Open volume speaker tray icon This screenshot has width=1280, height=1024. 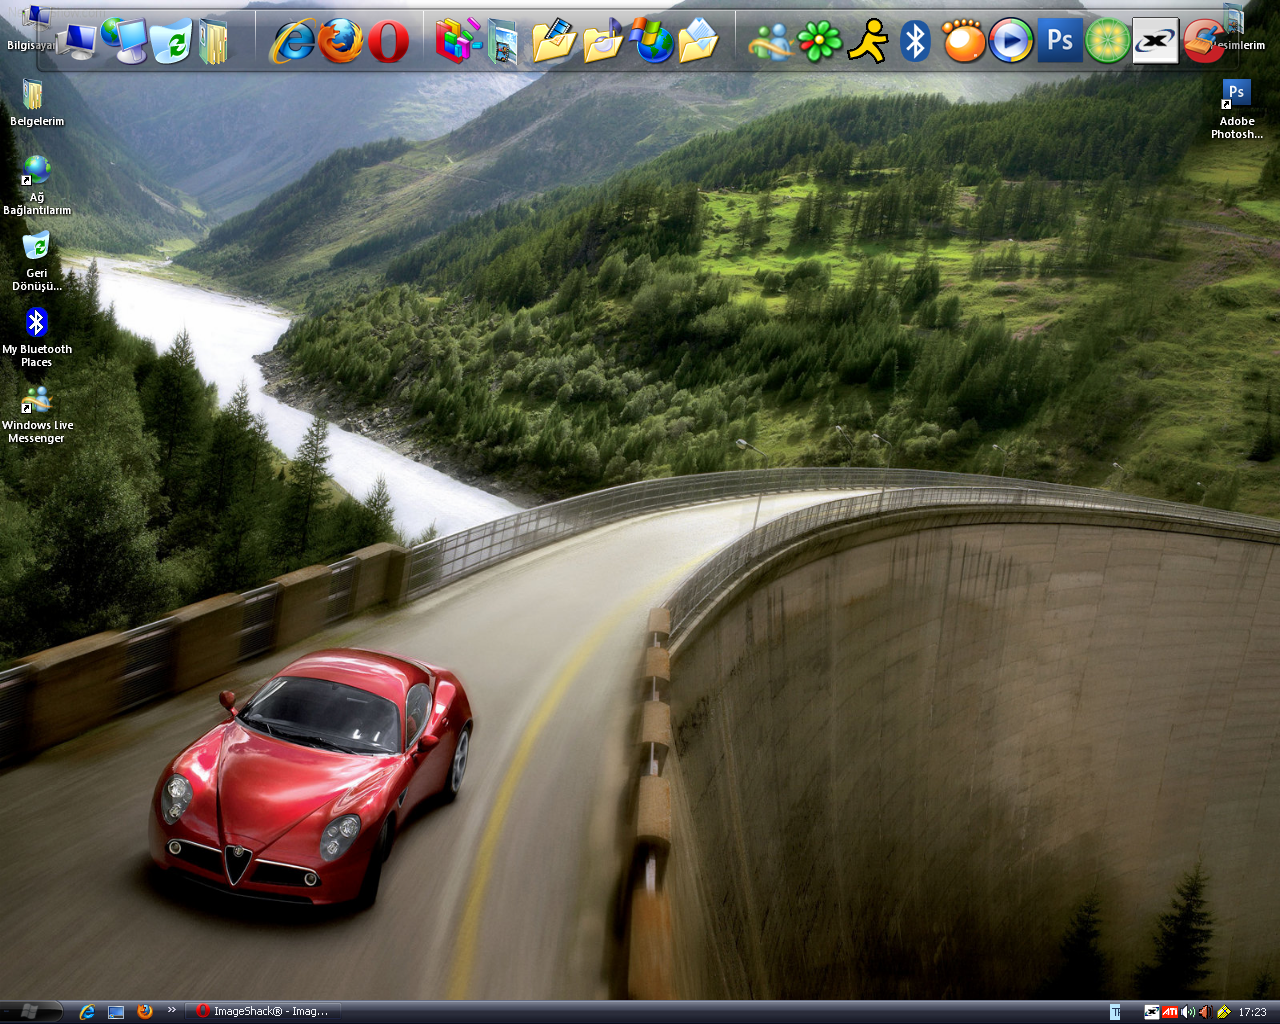click(x=1188, y=1012)
